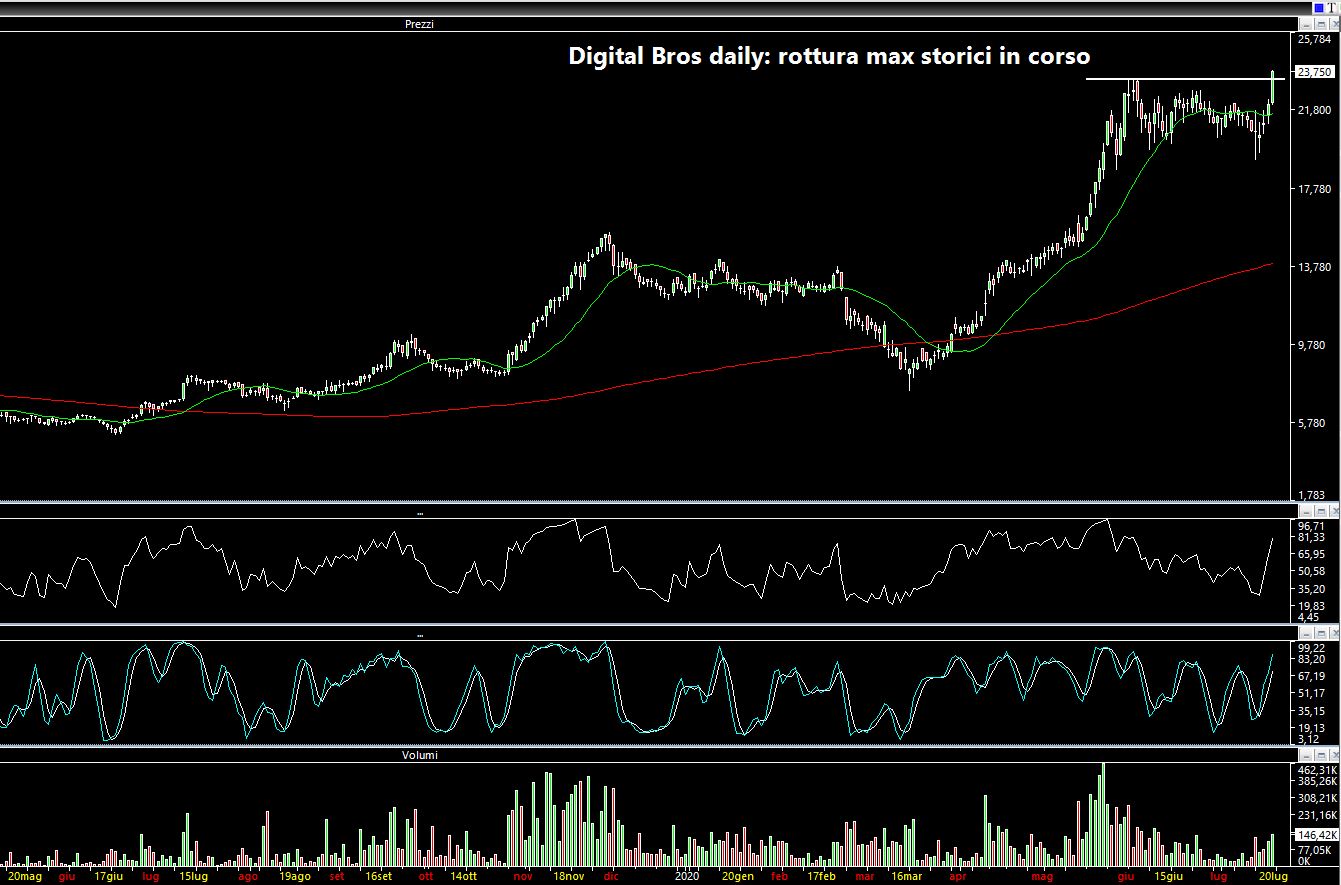Minimize the Prezzi price panel
1341x885 pixels.
click(1306, 23)
